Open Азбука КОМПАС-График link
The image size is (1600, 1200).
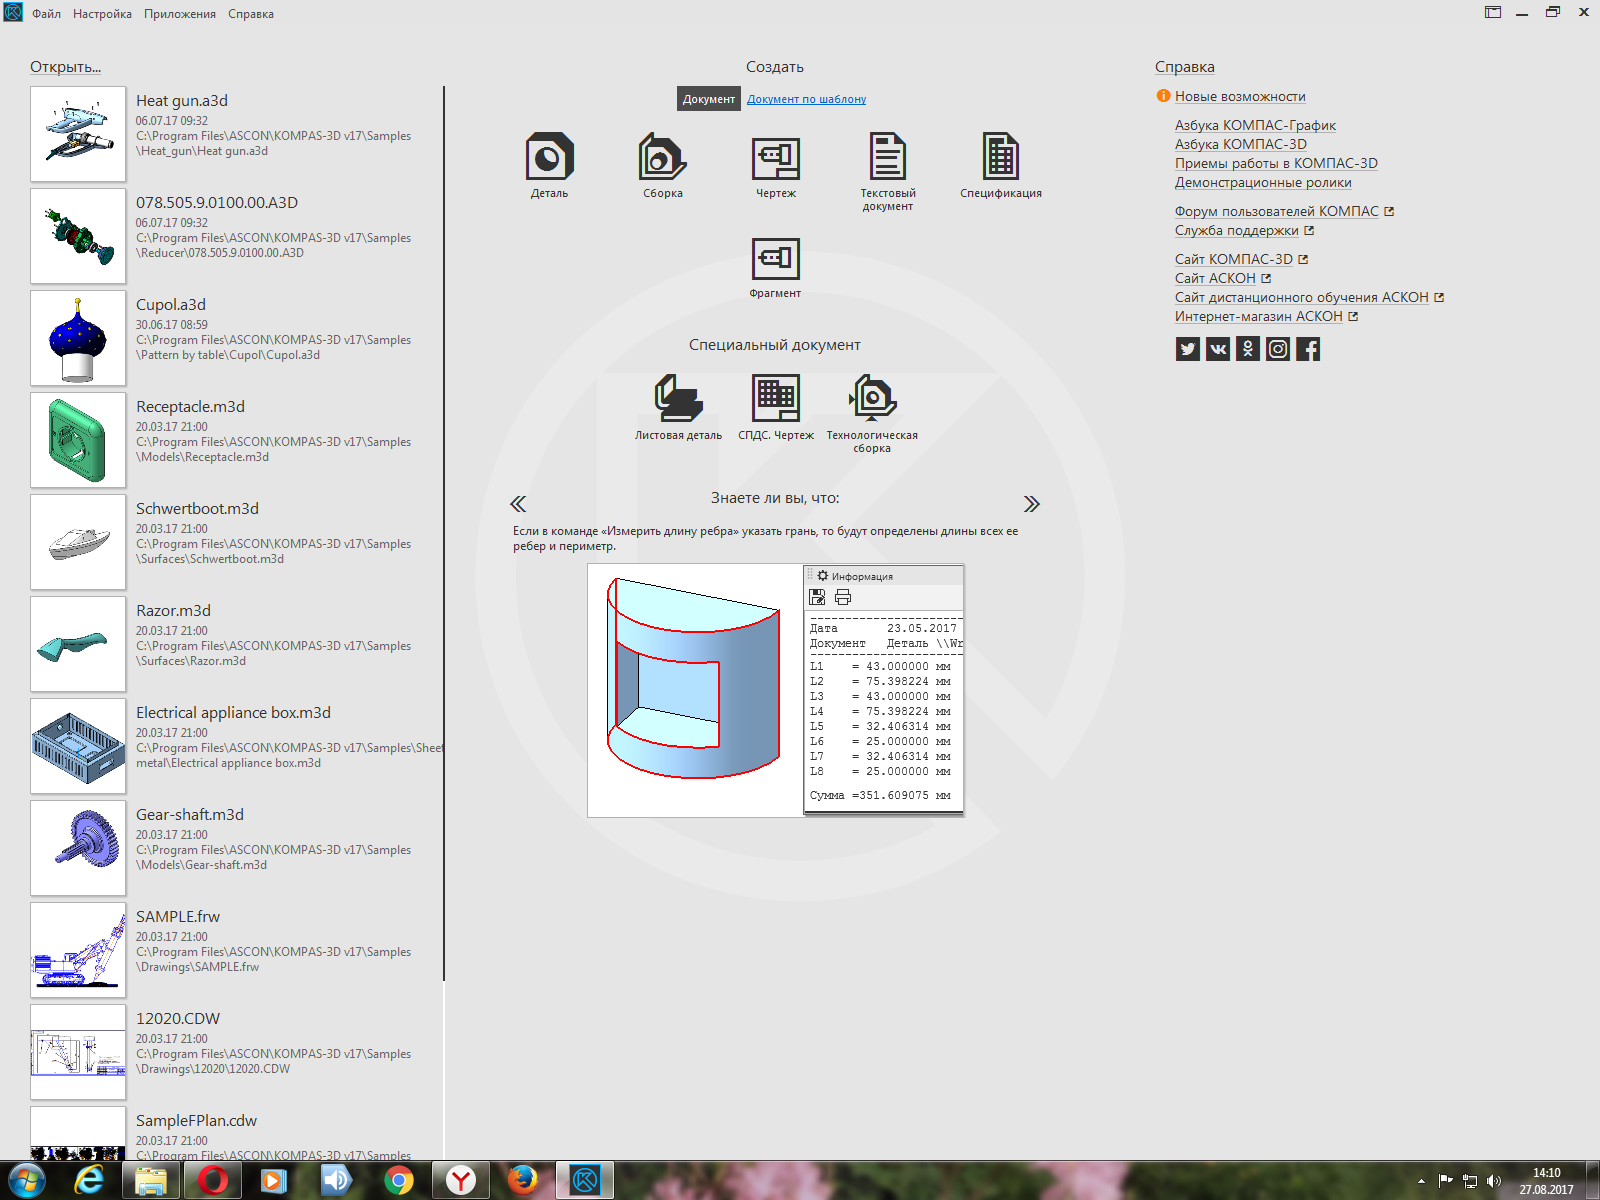[x=1255, y=125]
